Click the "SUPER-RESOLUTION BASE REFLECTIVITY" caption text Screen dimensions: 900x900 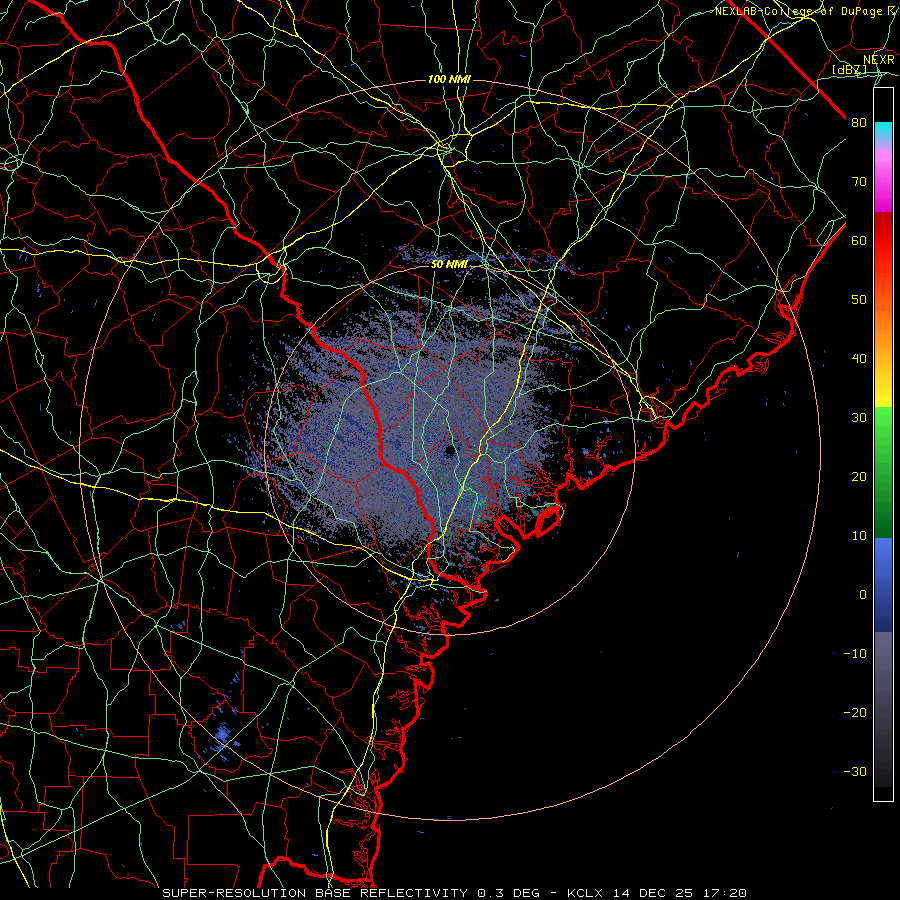coord(315,893)
